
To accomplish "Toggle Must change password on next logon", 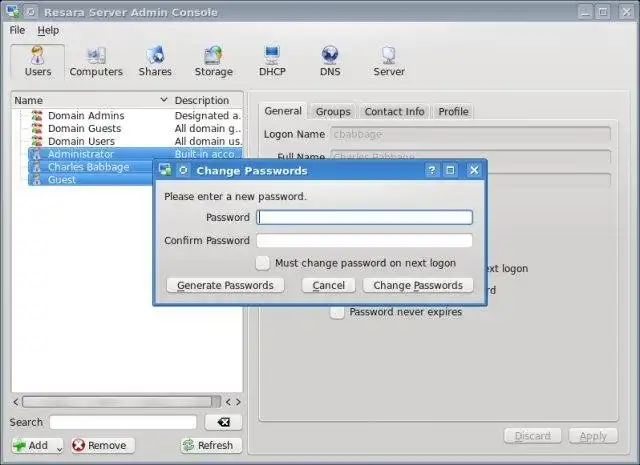I will (262, 263).
